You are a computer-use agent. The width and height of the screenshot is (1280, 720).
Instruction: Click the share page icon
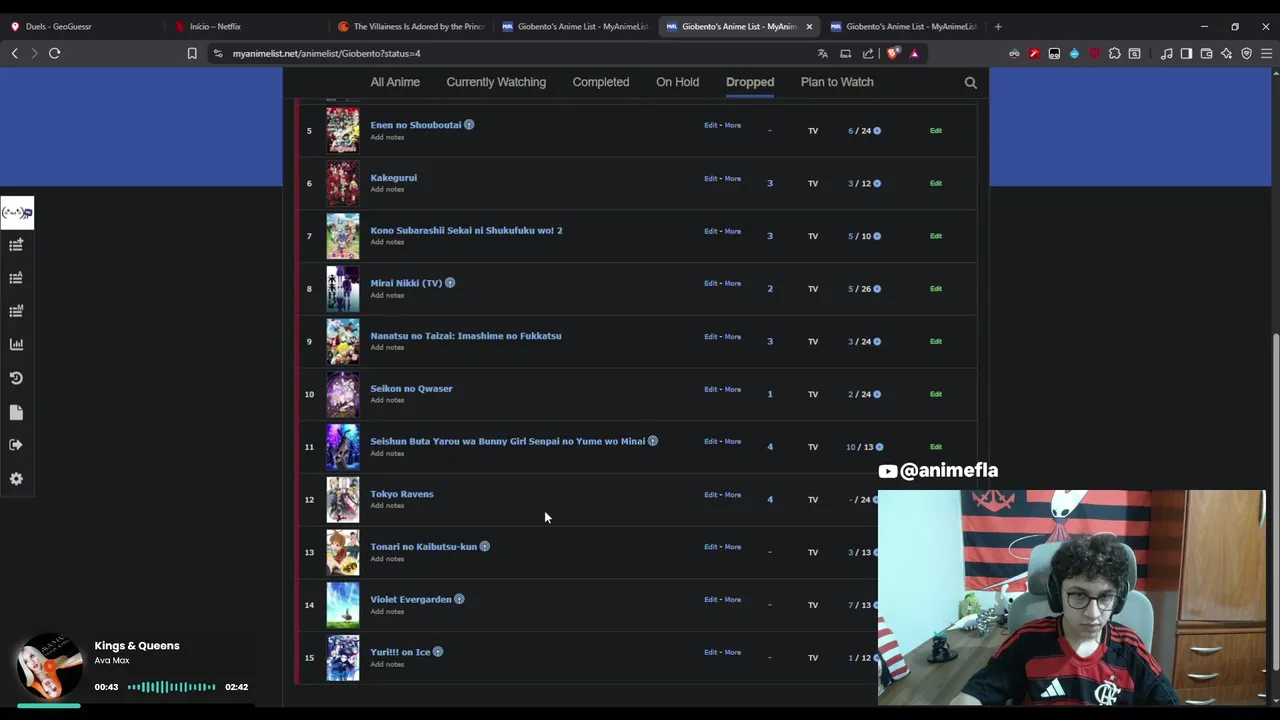(868, 53)
